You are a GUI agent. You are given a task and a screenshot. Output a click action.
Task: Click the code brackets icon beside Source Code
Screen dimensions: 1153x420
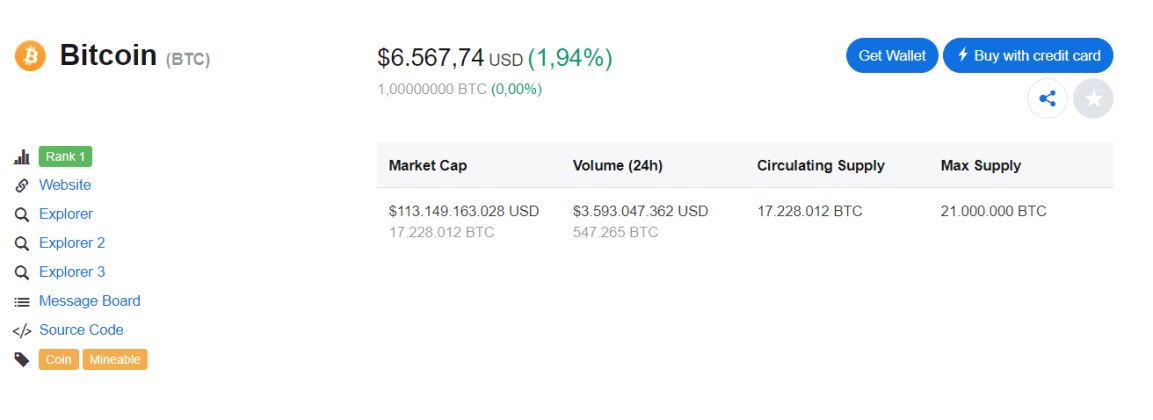22,330
